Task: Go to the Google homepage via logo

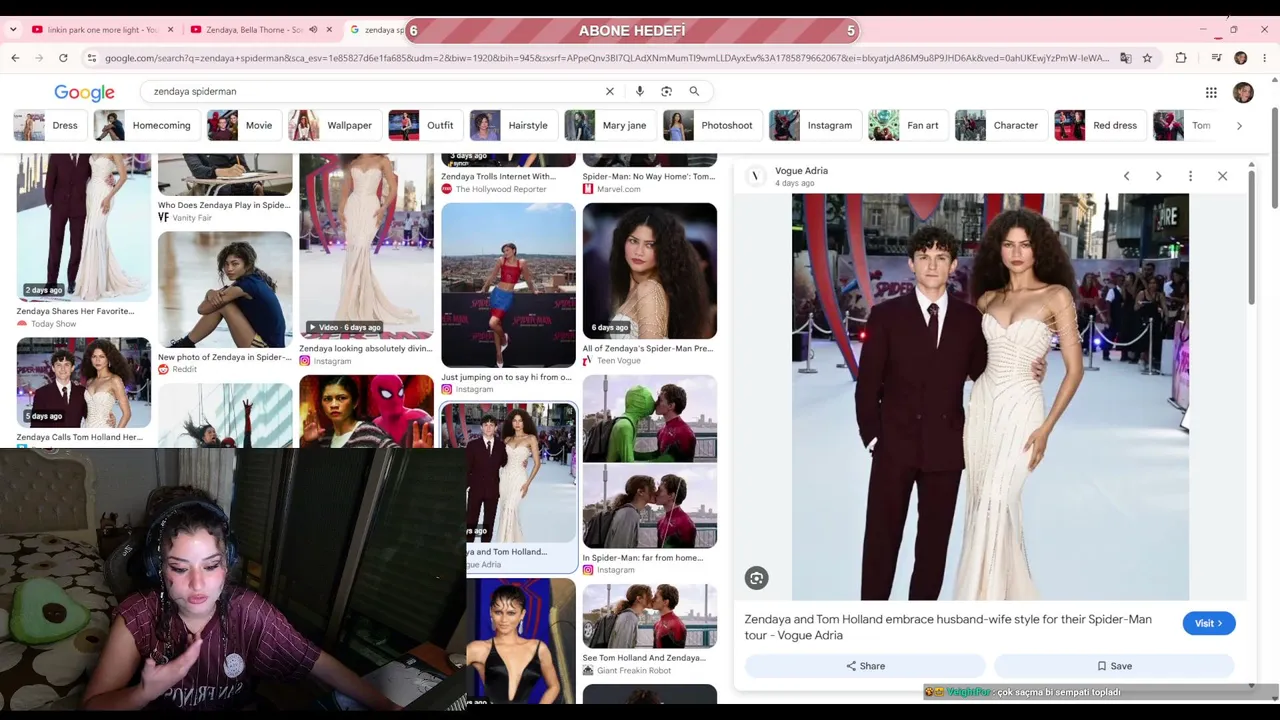Action: point(84,92)
